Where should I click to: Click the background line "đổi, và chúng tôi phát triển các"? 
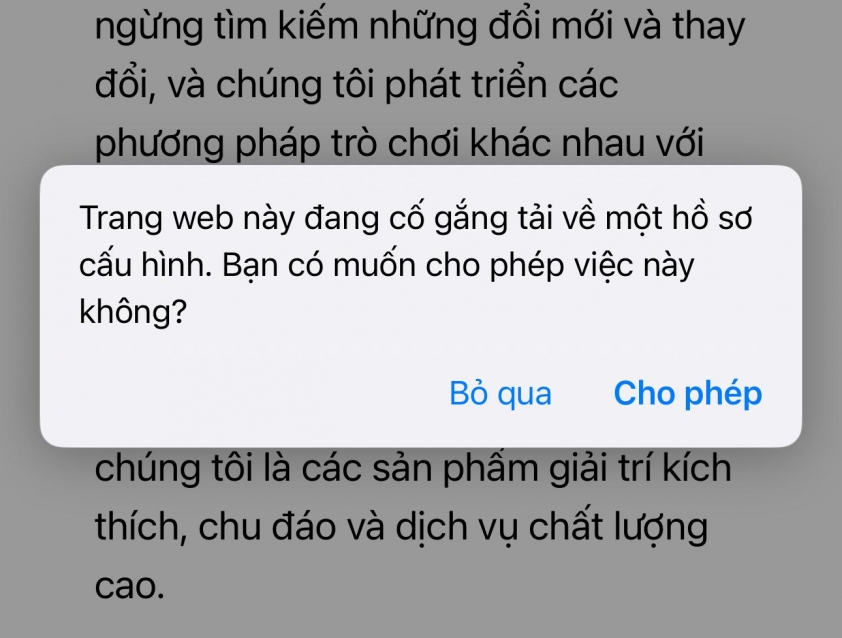357,85
